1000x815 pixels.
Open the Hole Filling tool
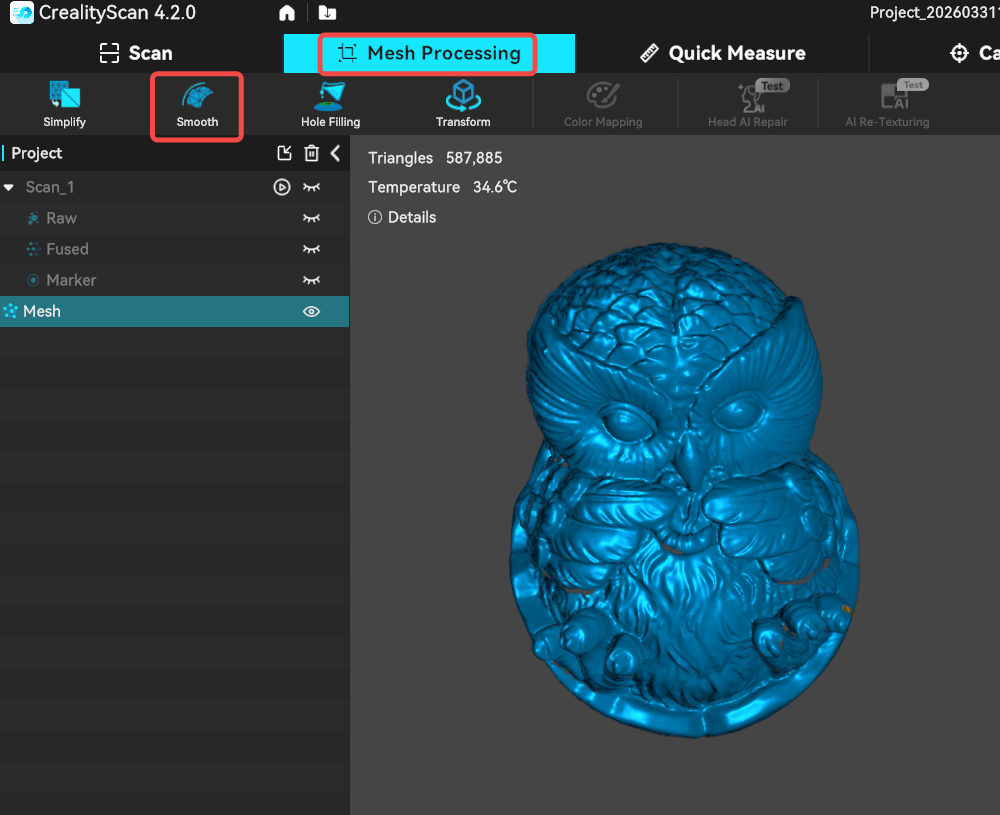click(330, 105)
